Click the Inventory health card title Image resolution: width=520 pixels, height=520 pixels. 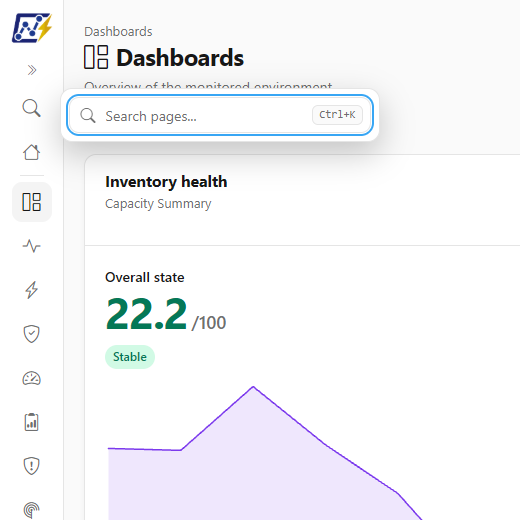[166, 182]
